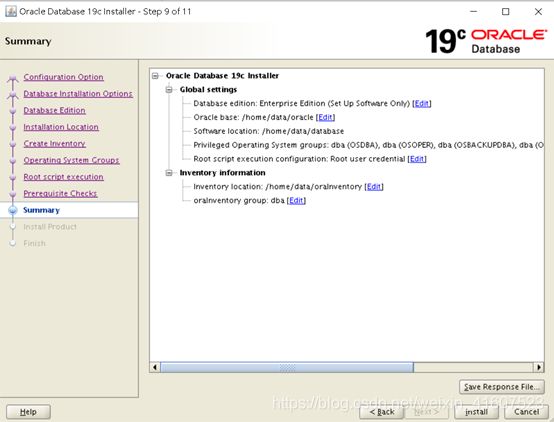Click the horizontal scrollbar thumb
The image size is (554, 422).
coord(287,367)
